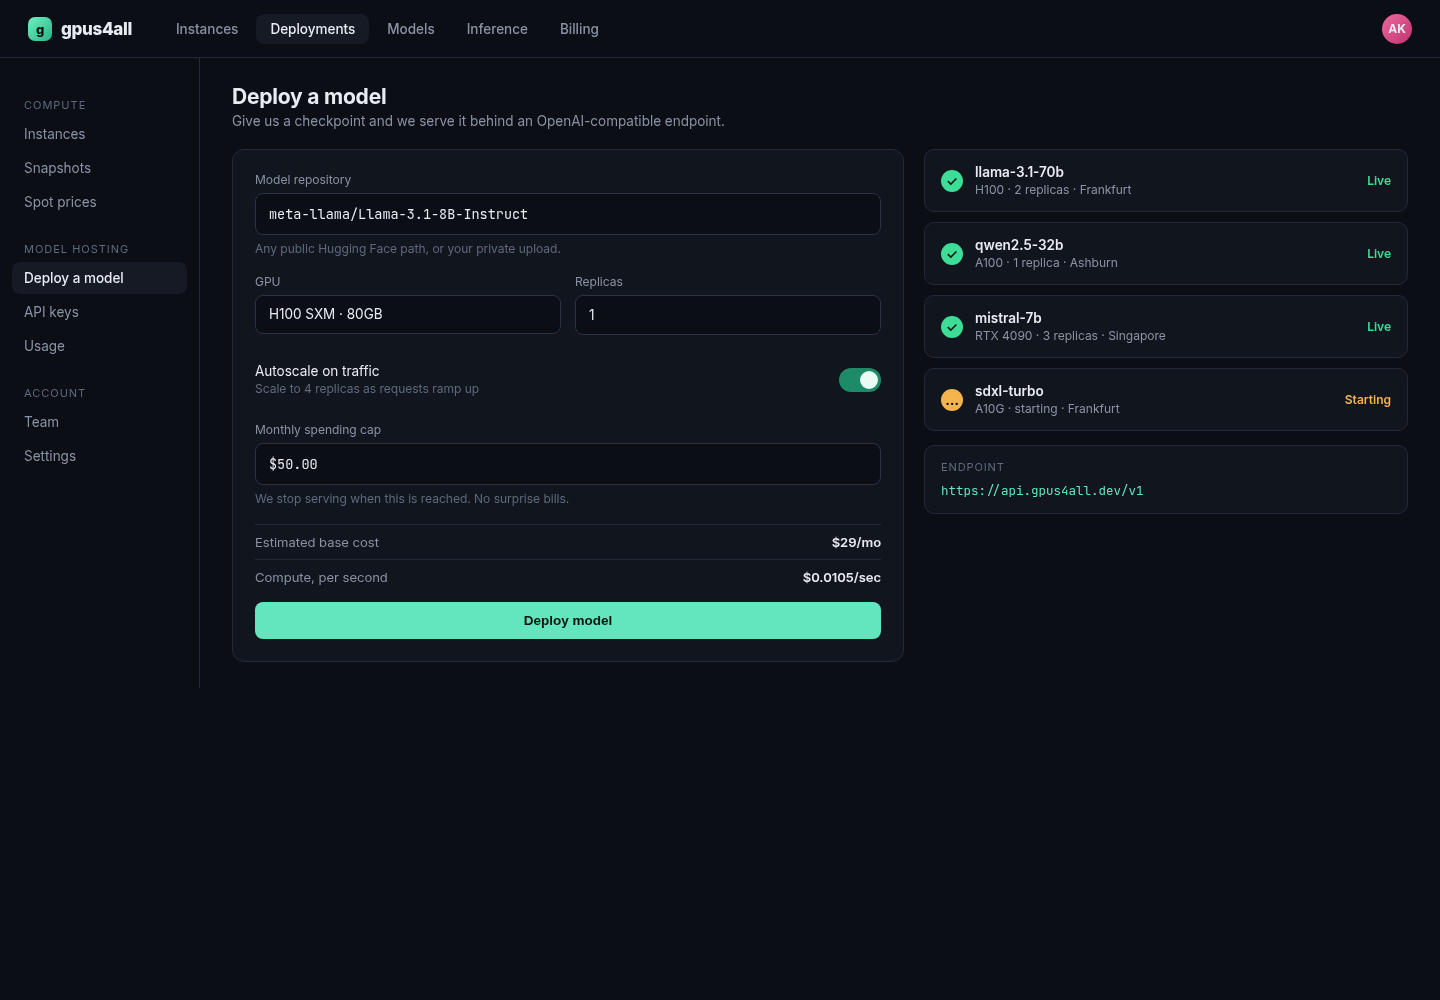
Task: Click the $29/mo estimated base cost value
Action: 856,543
